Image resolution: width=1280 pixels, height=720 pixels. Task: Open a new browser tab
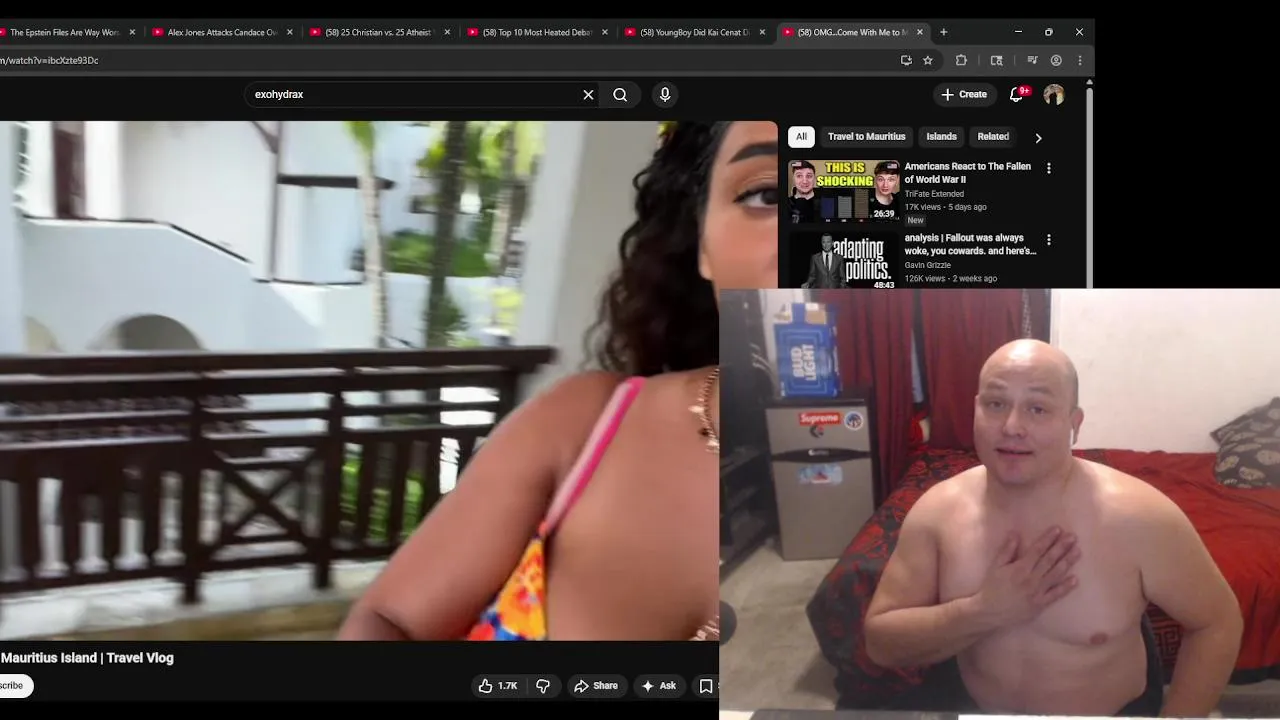click(x=943, y=32)
